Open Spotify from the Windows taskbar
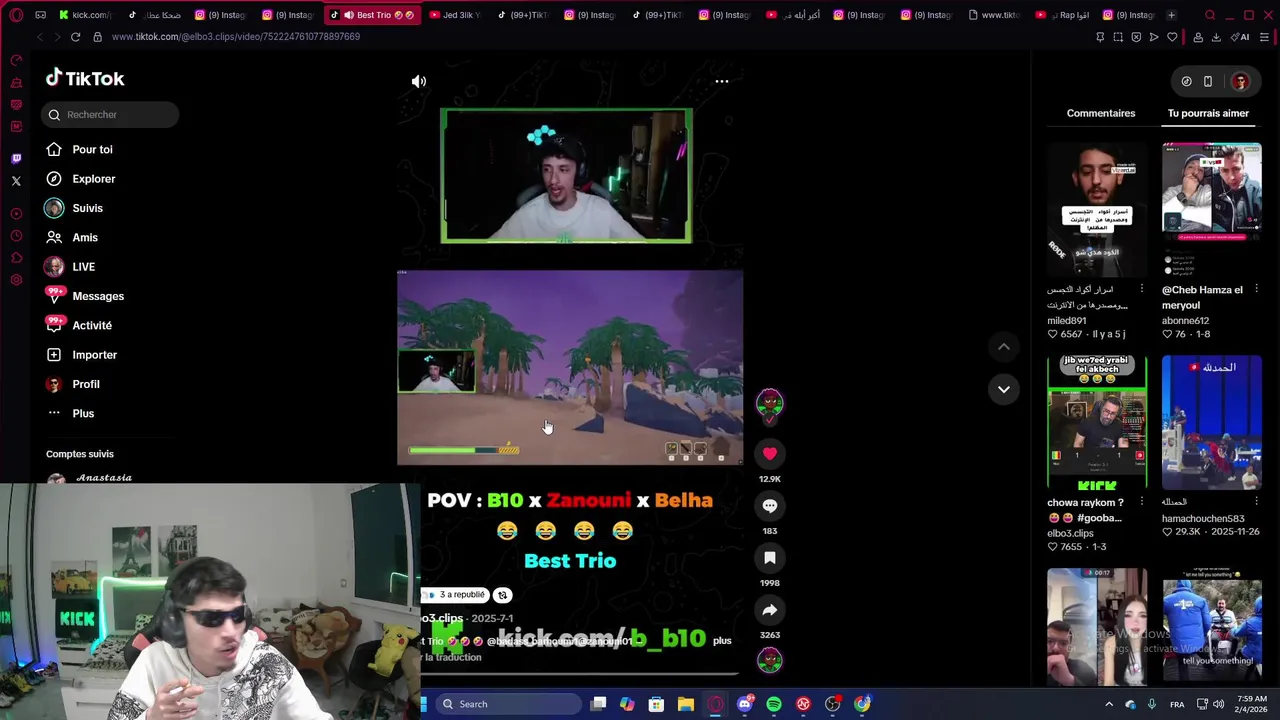1280x720 pixels. (x=774, y=704)
